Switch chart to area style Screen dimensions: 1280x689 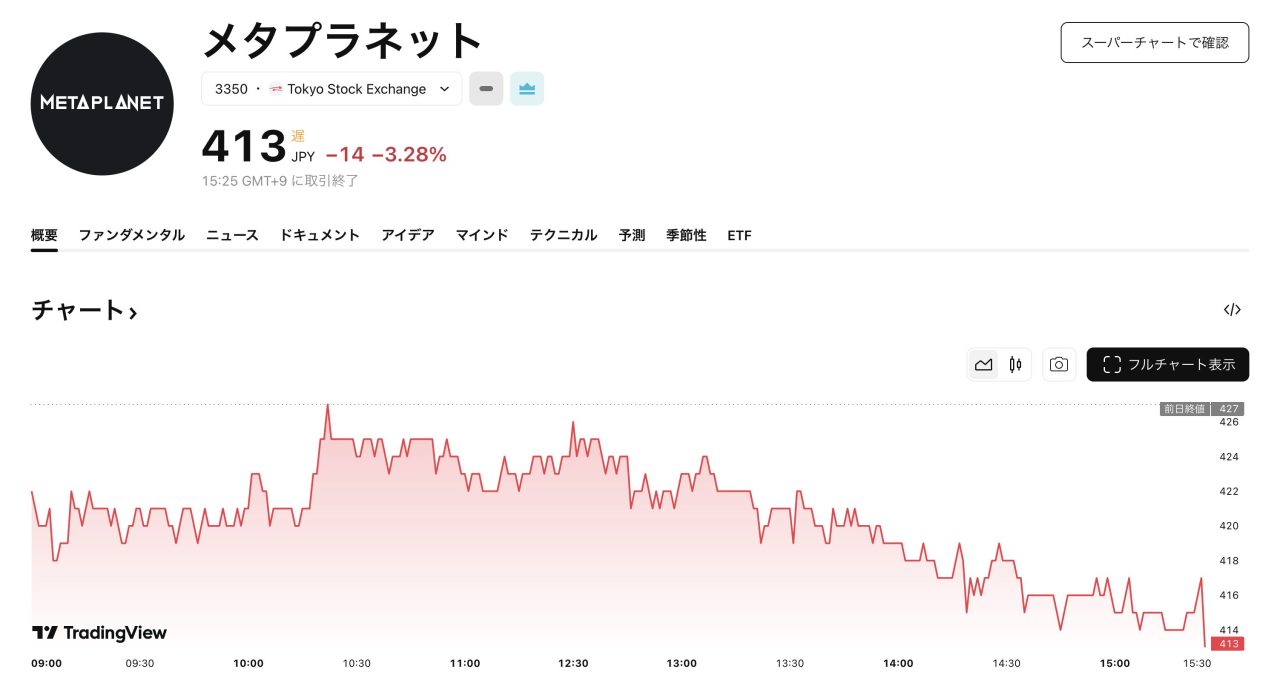point(984,365)
